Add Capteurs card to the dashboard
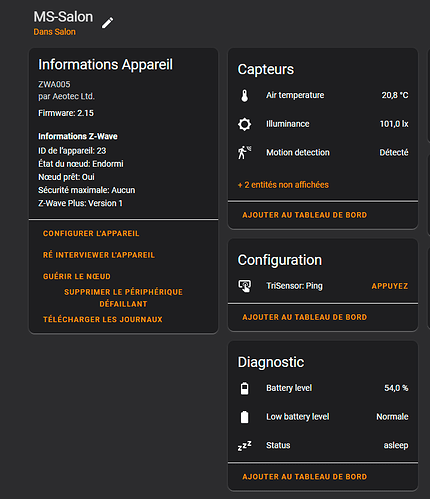This screenshot has width=430, height=499. click(x=305, y=215)
